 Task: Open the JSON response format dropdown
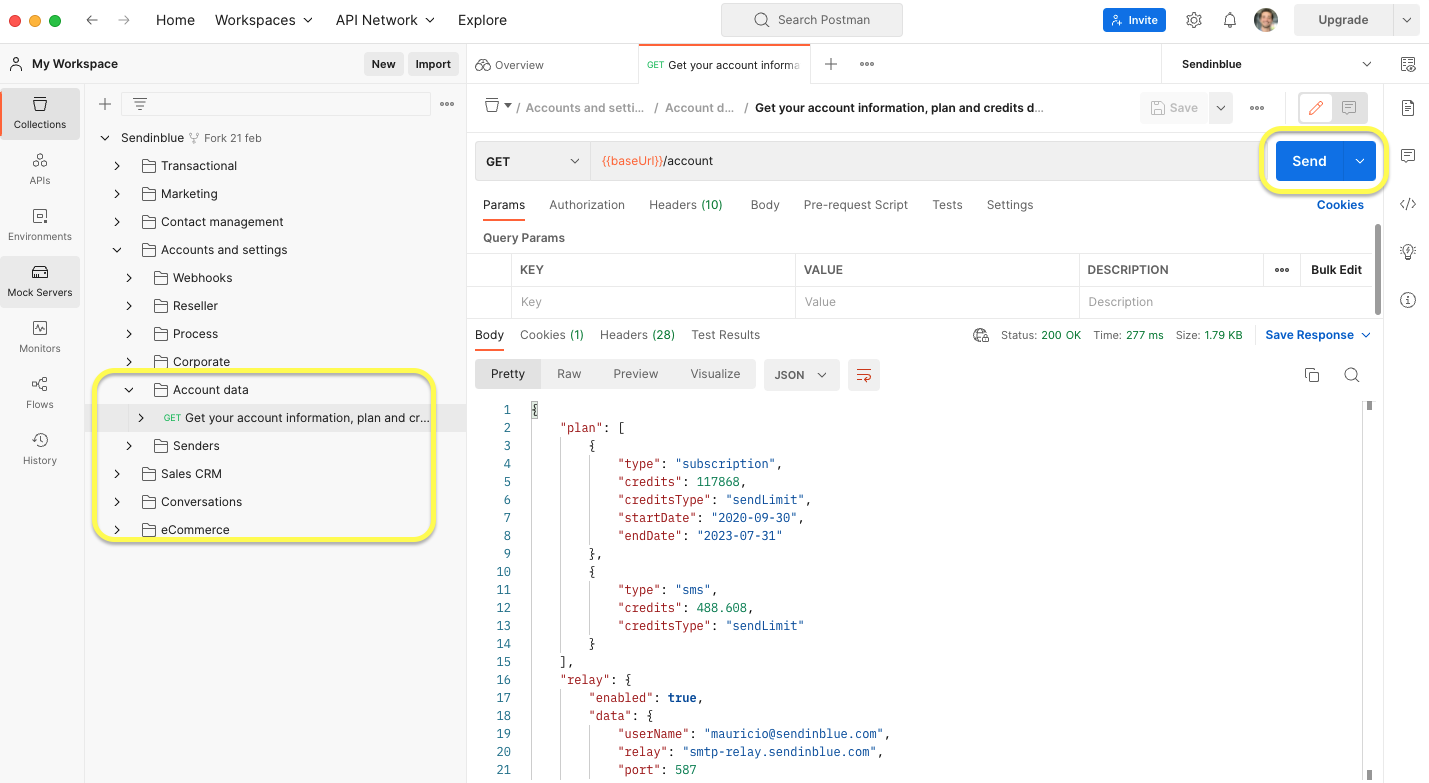(x=800, y=374)
